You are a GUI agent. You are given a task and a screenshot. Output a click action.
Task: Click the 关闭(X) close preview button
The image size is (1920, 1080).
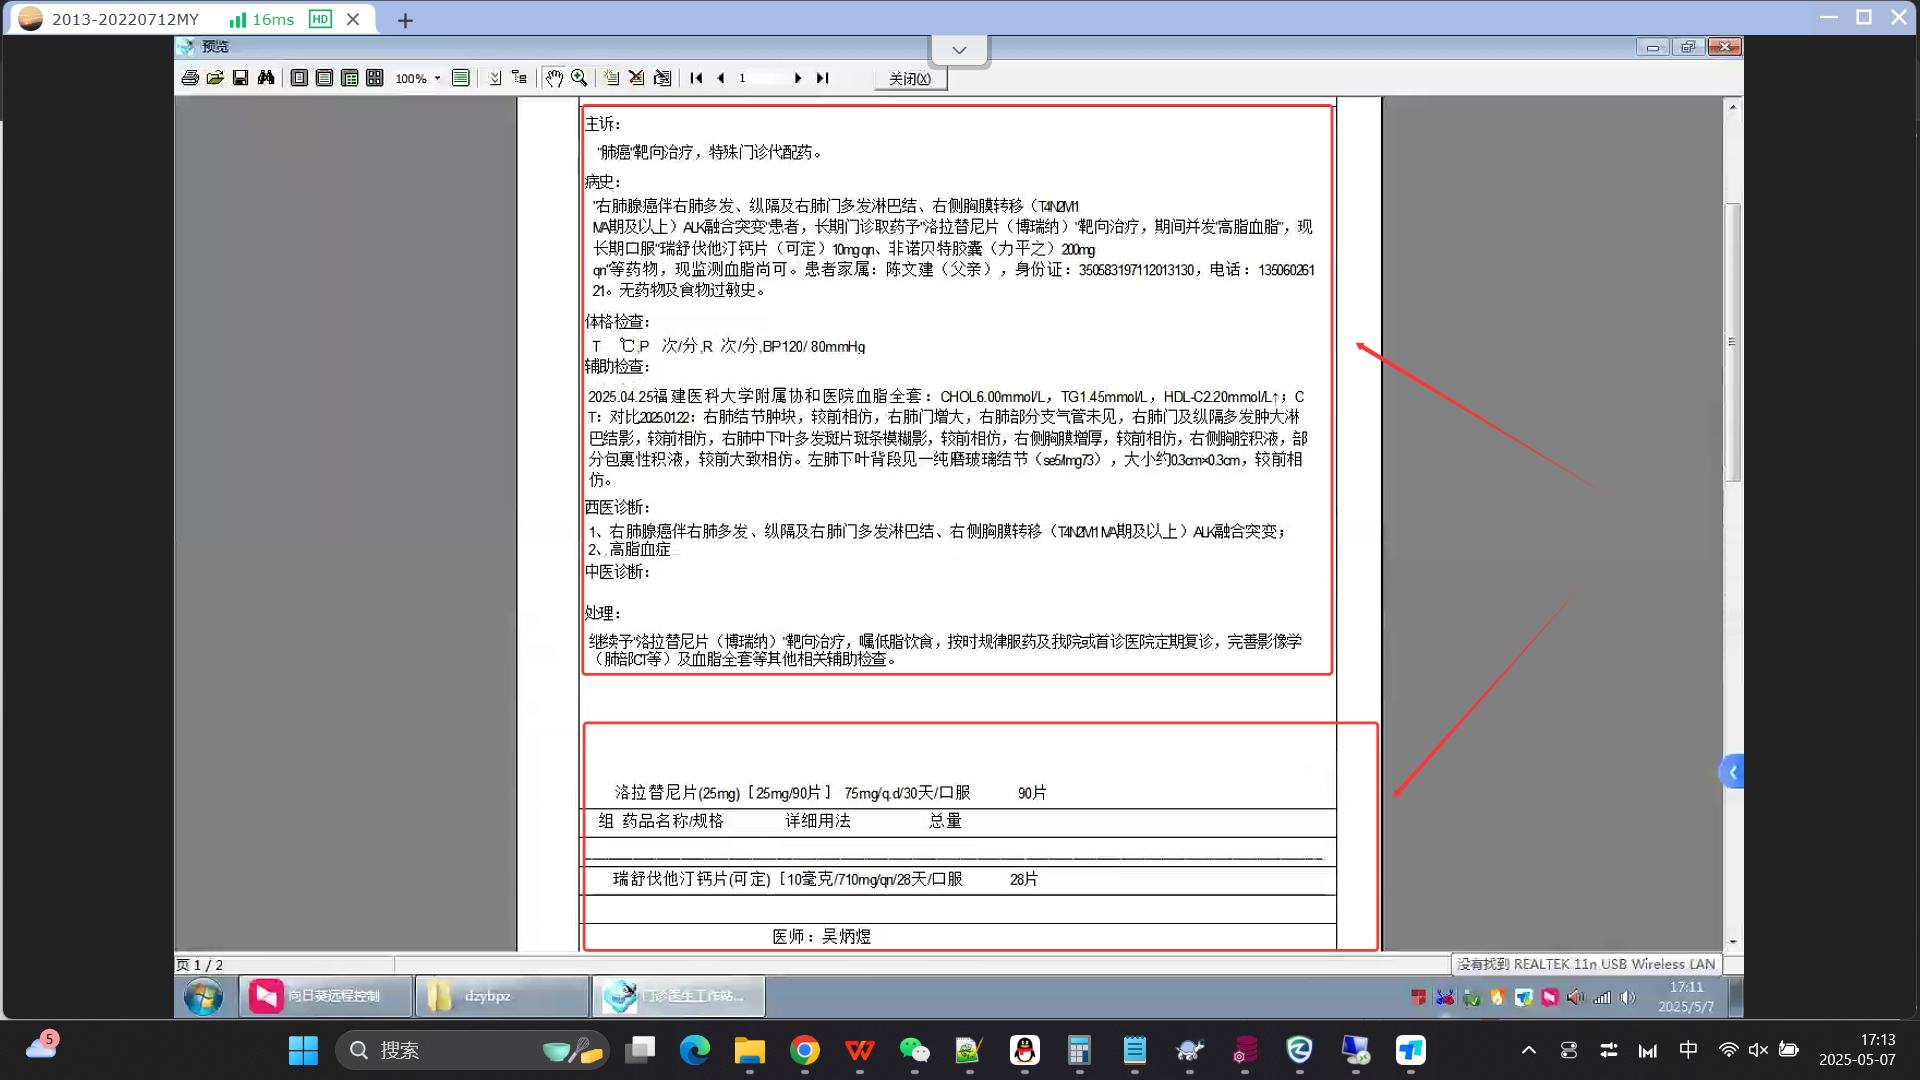pyautogui.click(x=910, y=79)
